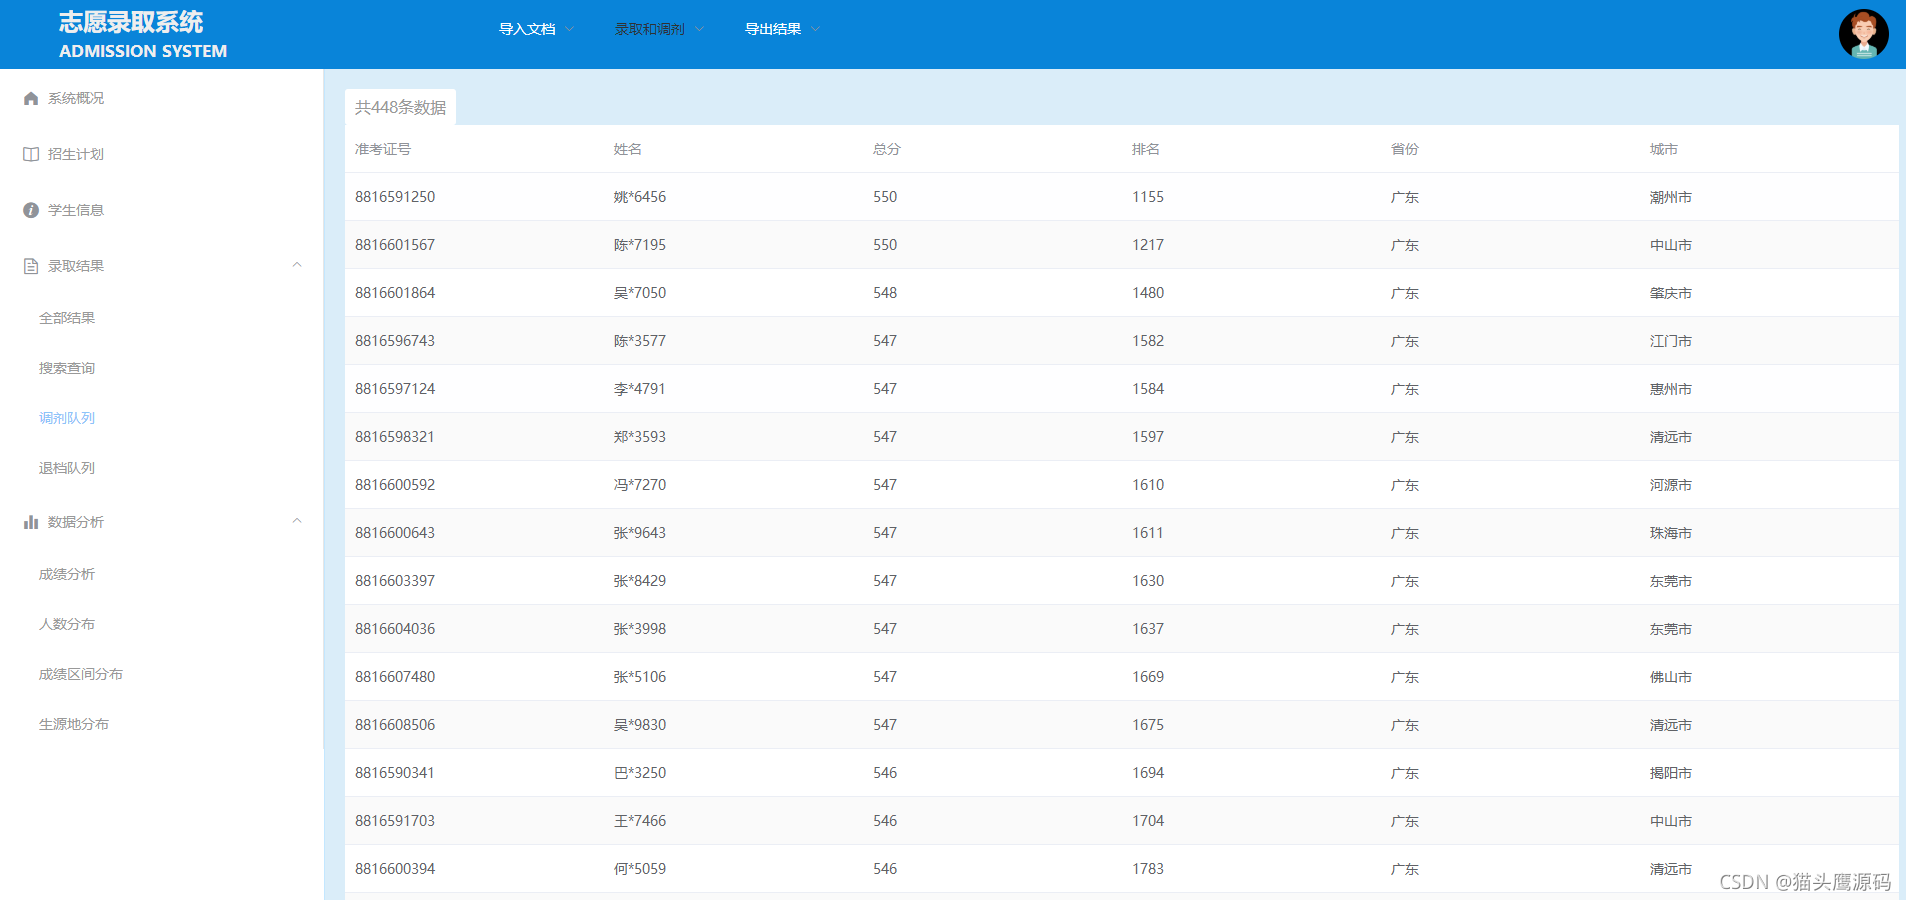Open 生源地分布 submenu item
Viewport: 1906px width, 900px height.
coord(74,724)
